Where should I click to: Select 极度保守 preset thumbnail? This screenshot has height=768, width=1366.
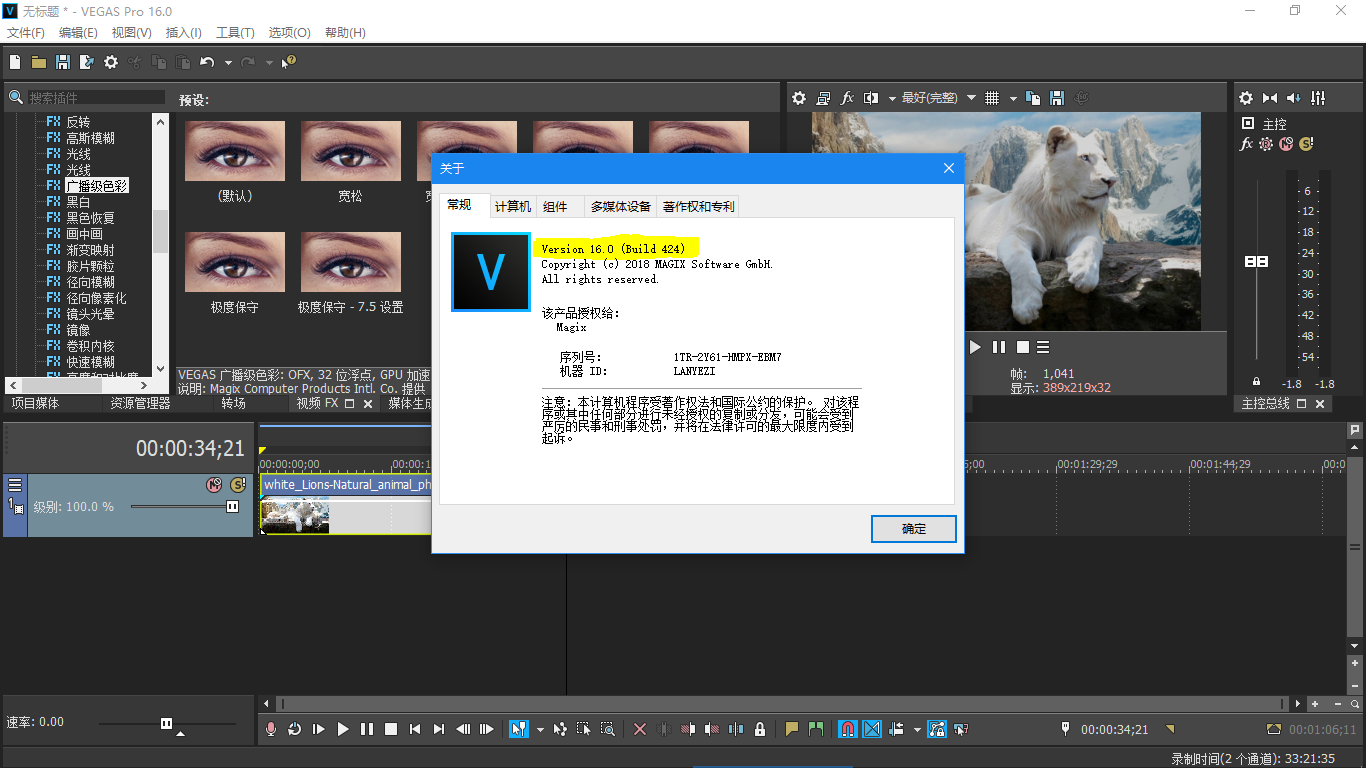(235, 262)
